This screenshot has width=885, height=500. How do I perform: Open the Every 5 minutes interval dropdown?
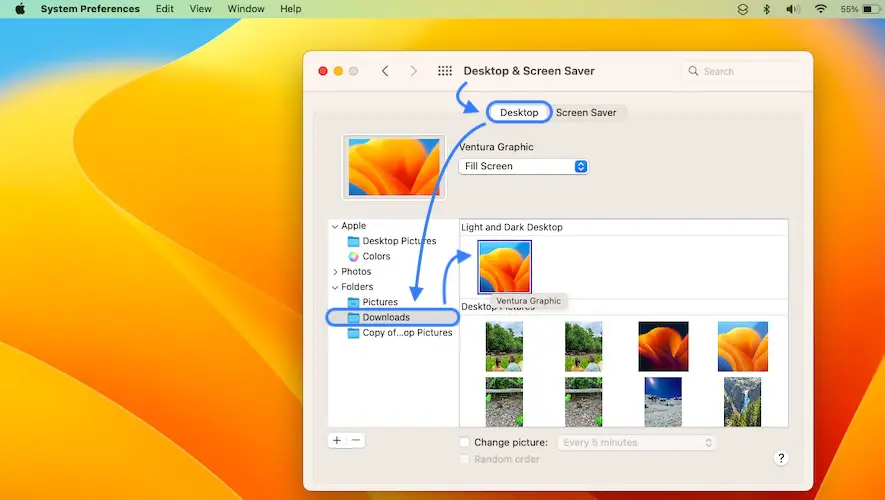point(637,442)
